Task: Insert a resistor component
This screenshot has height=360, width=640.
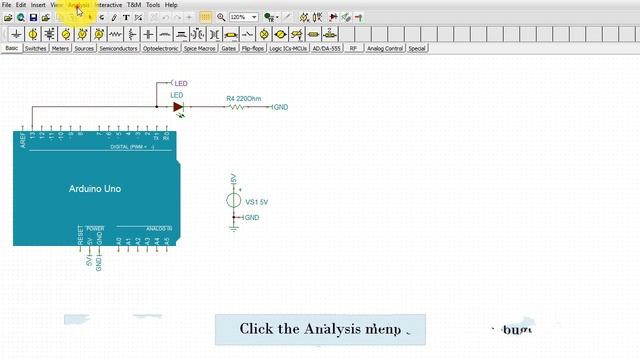Action: (x=116, y=34)
